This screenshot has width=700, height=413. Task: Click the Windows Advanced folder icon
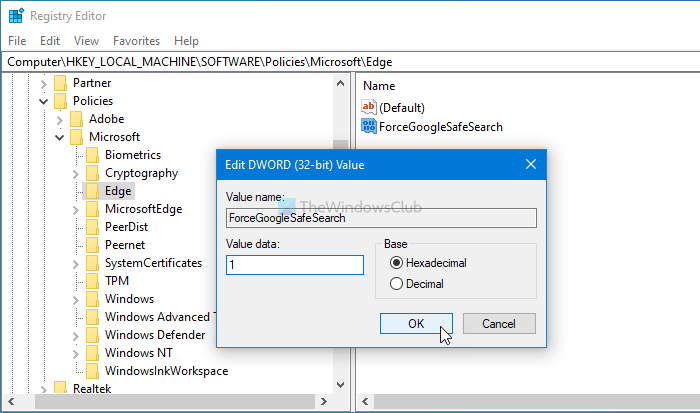92,317
